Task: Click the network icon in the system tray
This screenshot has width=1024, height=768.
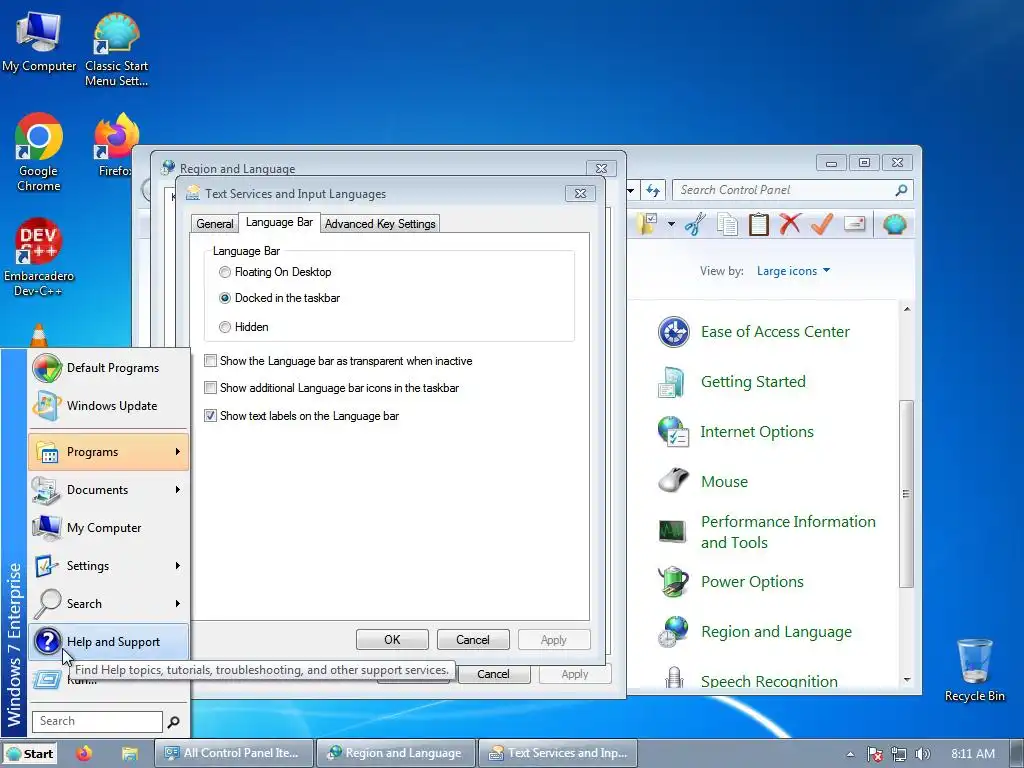Action: click(x=899, y=754)
